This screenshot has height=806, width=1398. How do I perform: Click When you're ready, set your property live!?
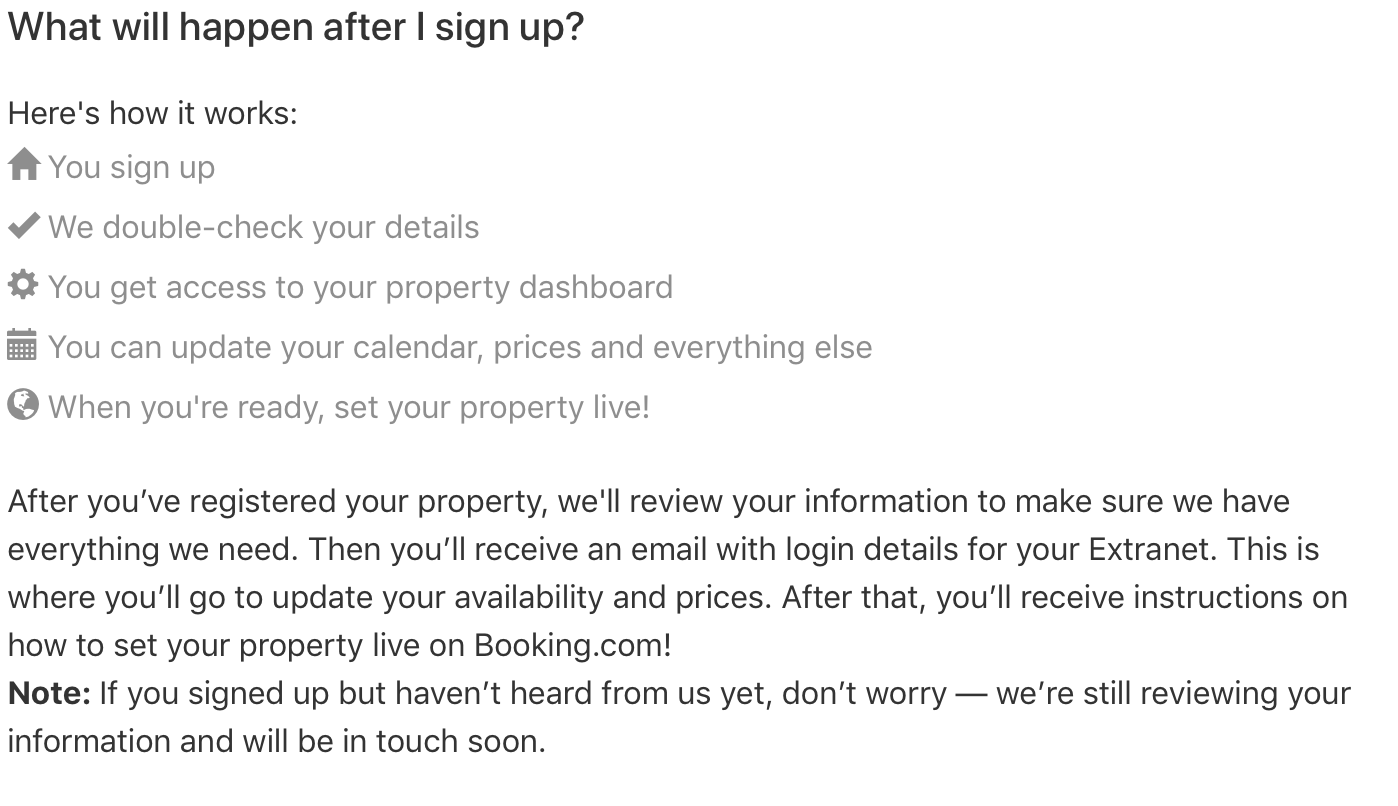click(x=349, y=407)
